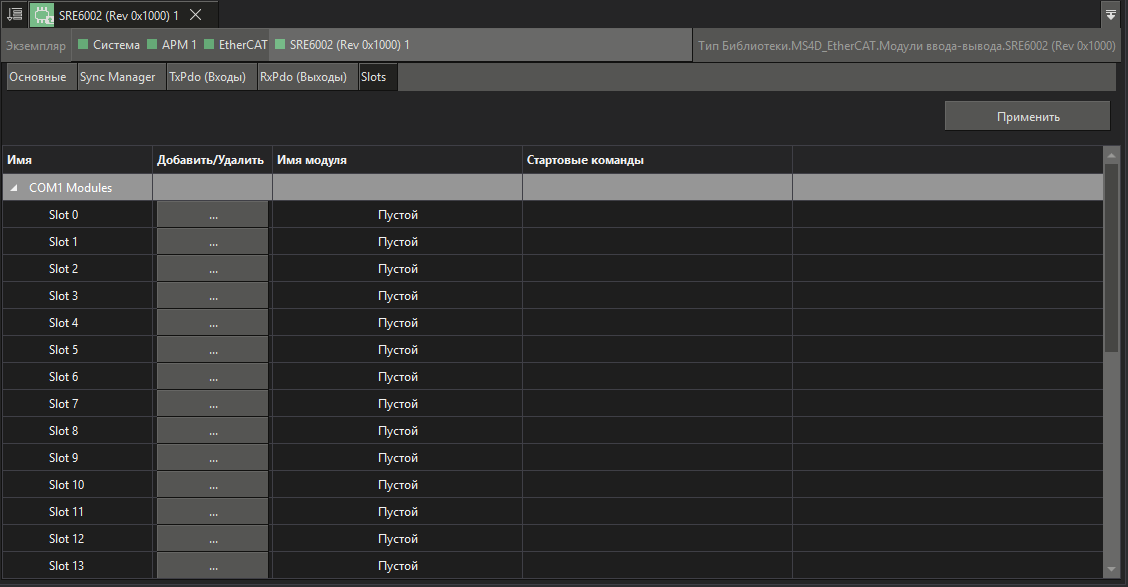Click Пустой module name for Slot 9
The width and height of the screenshot is (1128, 587).
(x=398, y=458)
